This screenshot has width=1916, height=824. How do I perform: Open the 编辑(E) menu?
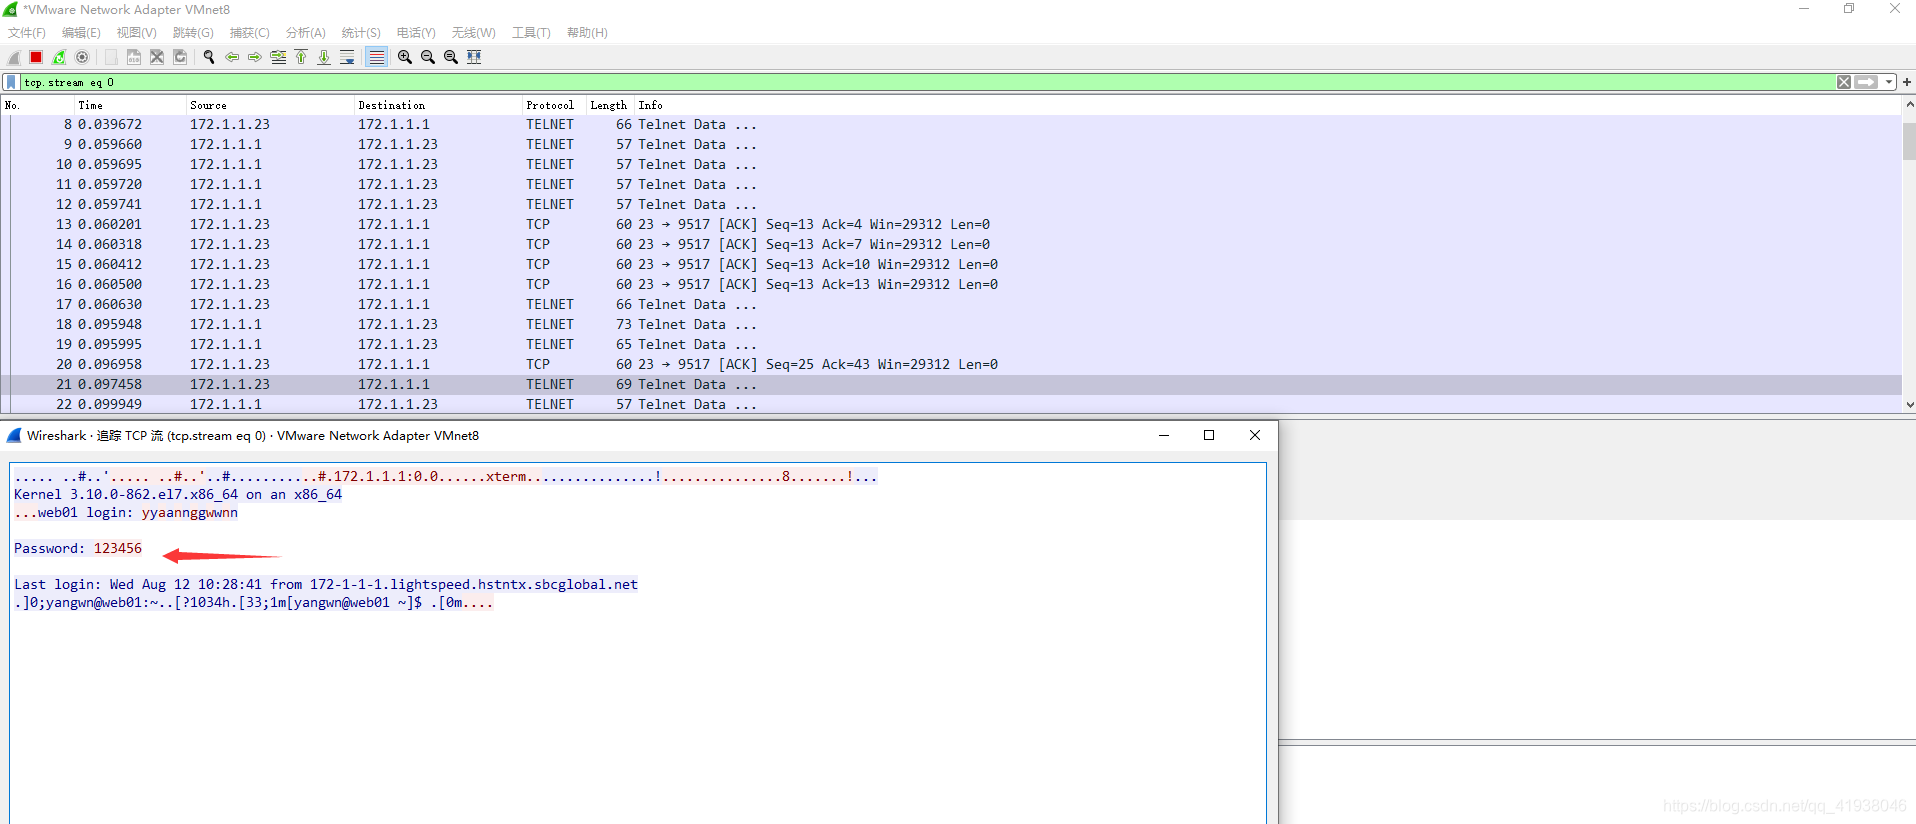click(x=81, y=33)
